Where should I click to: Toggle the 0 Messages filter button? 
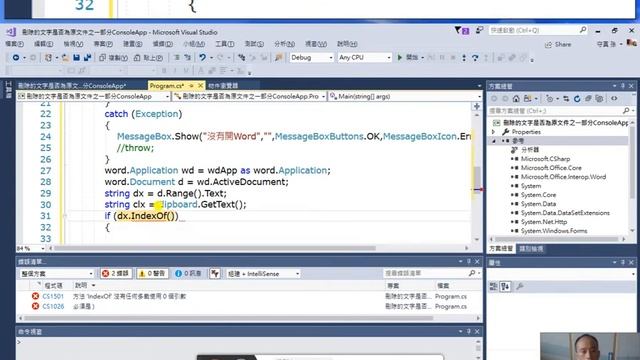coord(188,273)
